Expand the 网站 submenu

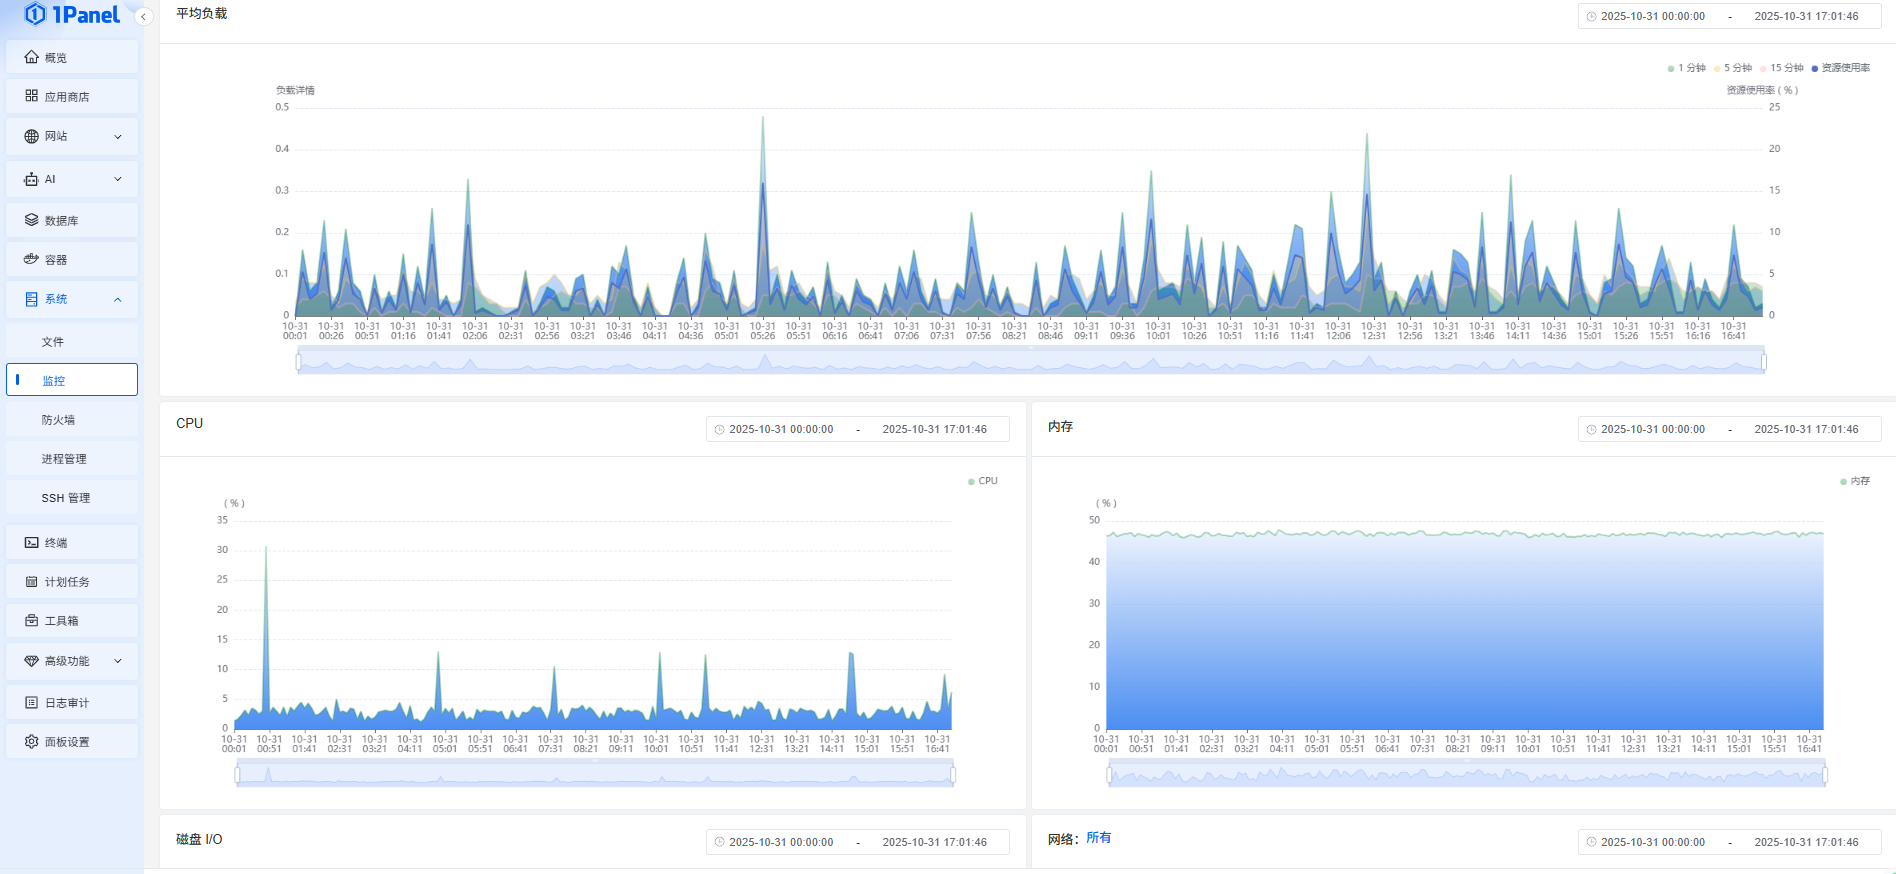[x=118, y=136]
